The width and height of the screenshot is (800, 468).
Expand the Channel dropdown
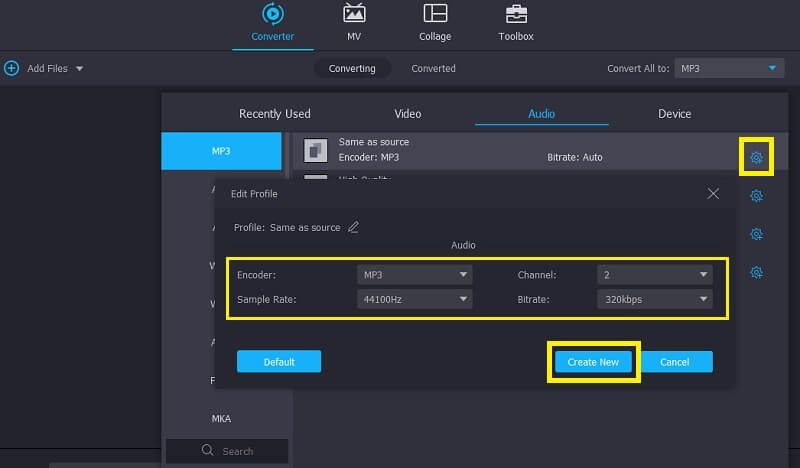click(x=655, y=274)
